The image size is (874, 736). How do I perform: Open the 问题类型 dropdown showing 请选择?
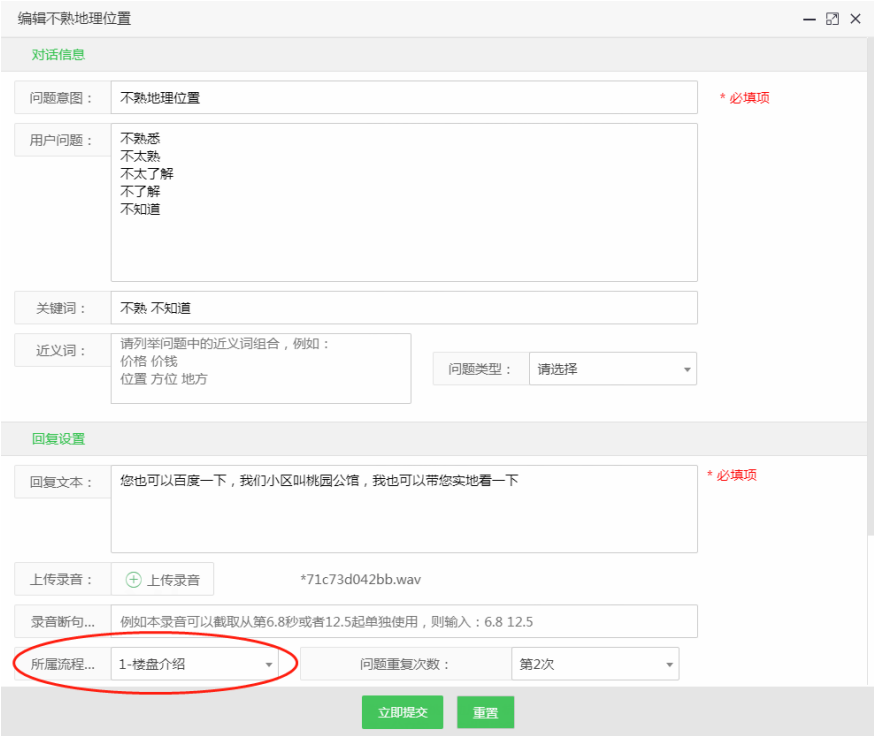612,369
